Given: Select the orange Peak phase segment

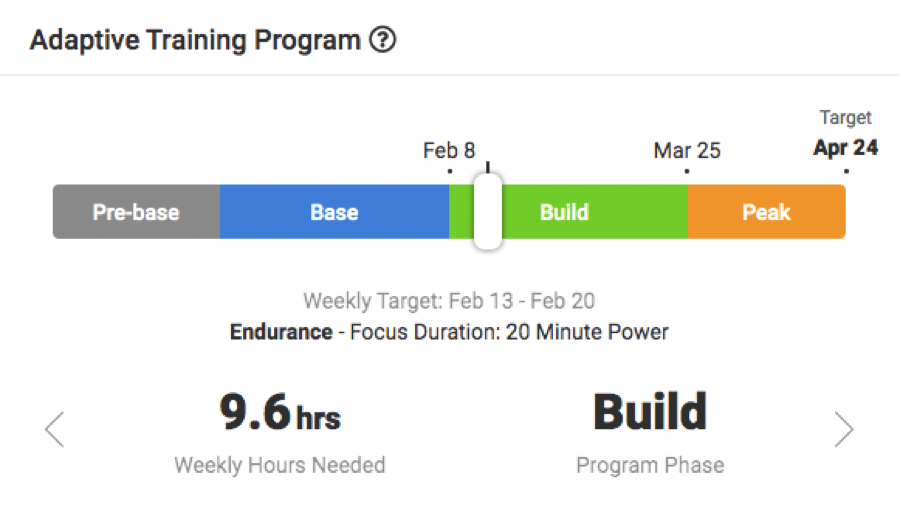Looking at the screenshot, I should click(767, 212).
